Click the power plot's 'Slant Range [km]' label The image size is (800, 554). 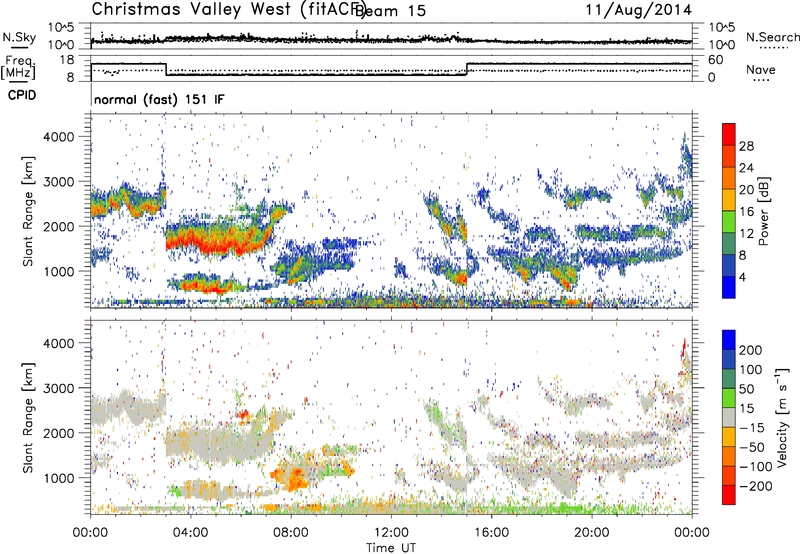click(x=28, y=212)
